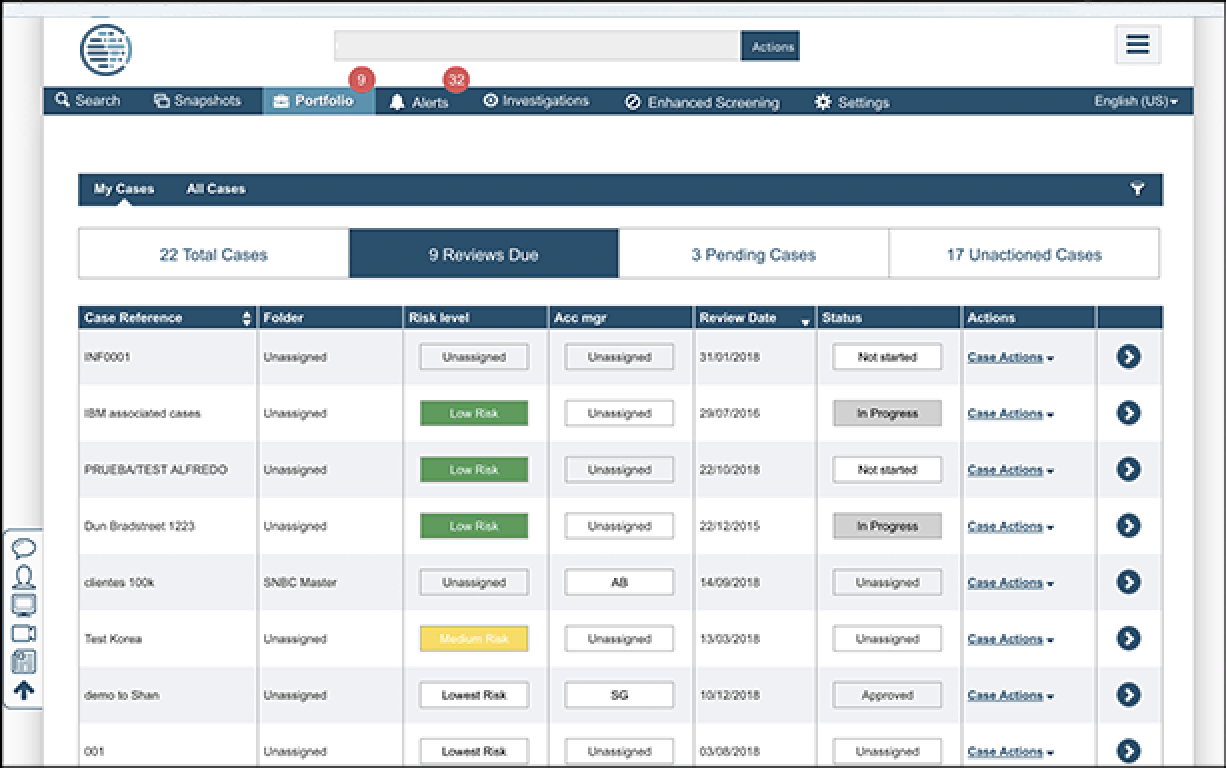Expand Case Actions for IBM associated cases
Viewport: 1226px width, 768px height.
pos(1010,414)
